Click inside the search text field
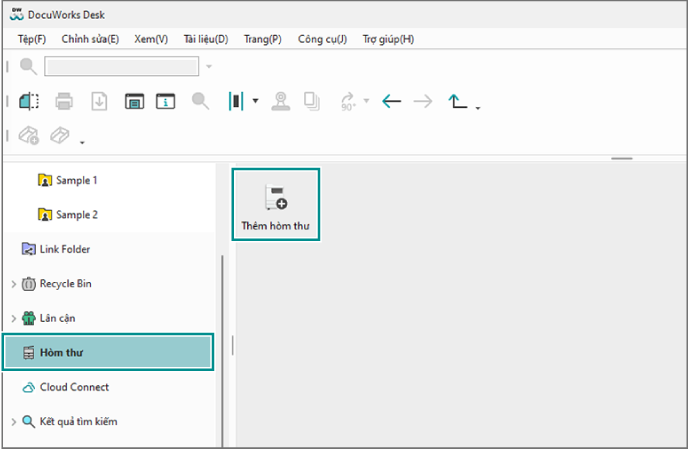 pos(121,67)
